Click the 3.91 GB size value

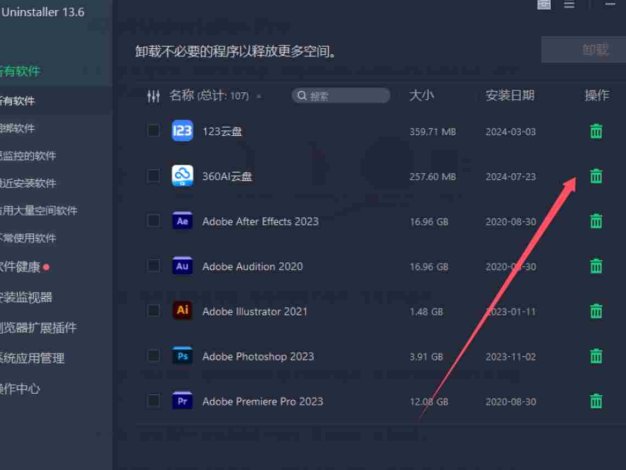click(x=426, y=357)
